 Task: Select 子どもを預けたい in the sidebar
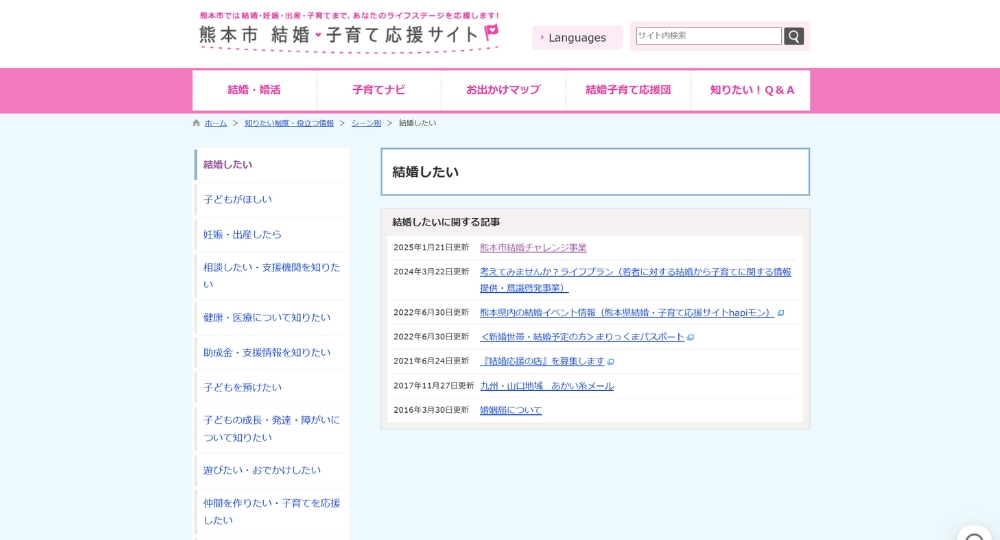tap(272, 388)
